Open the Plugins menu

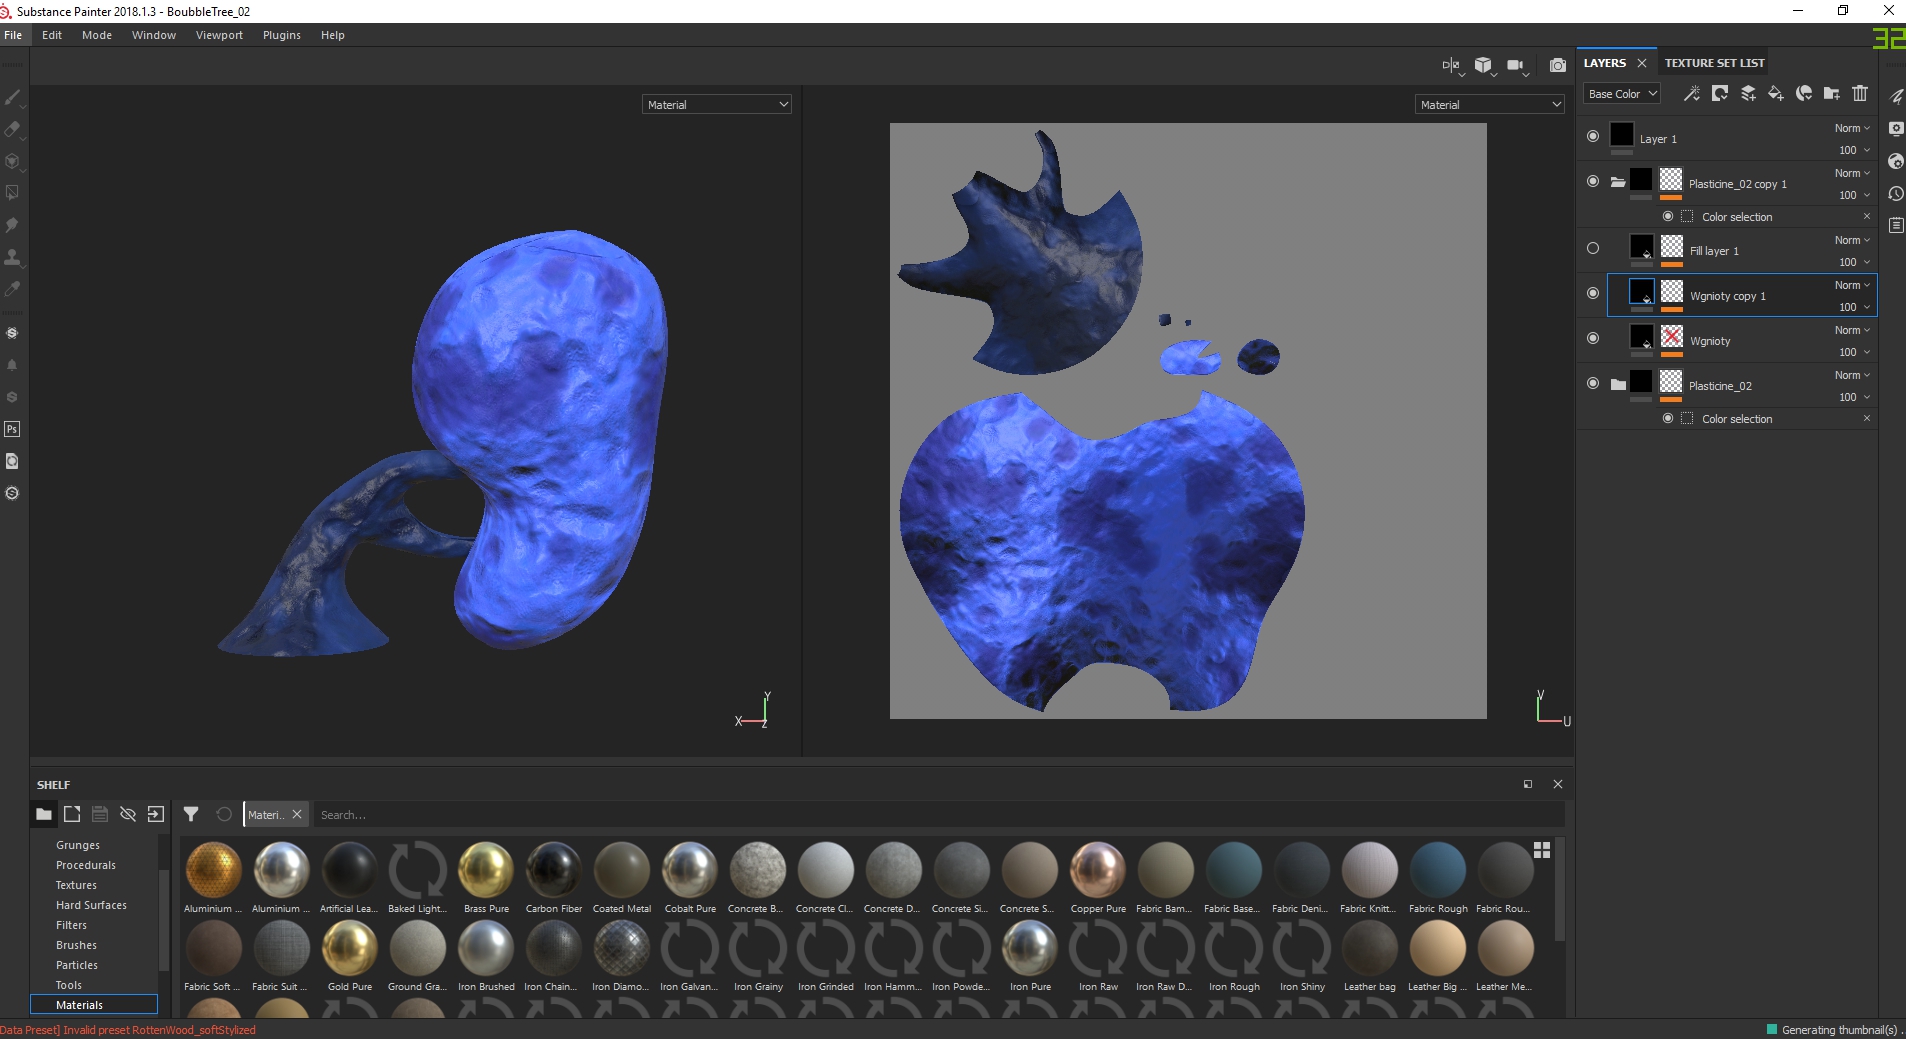[281, 35]
